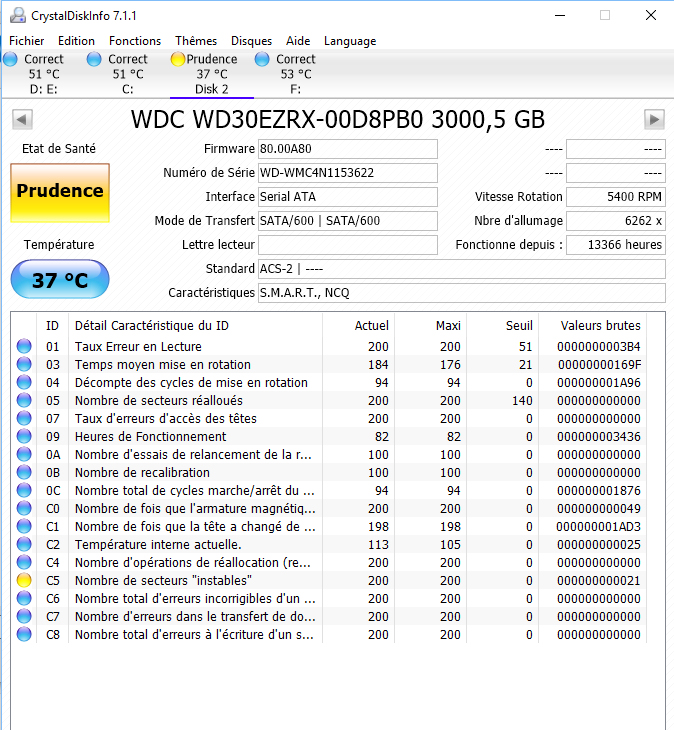Click the blue status orb for drive F:
Image resolution: width=674 pixels, height=730 pixels.
pyautogui.click(x=262, y=60)
